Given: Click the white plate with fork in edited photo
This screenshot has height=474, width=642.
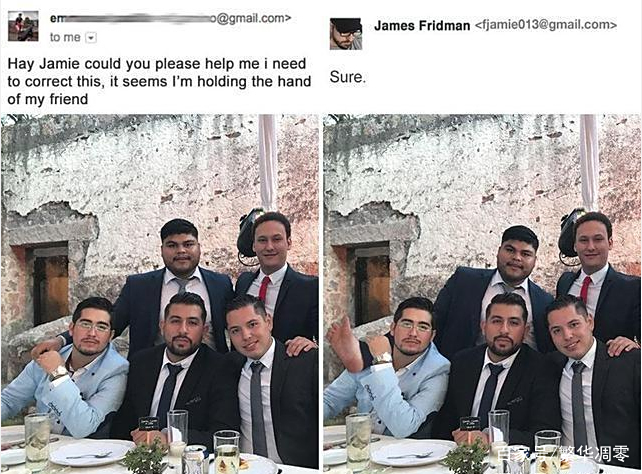Looking at the screenshot, I should 413,452.
